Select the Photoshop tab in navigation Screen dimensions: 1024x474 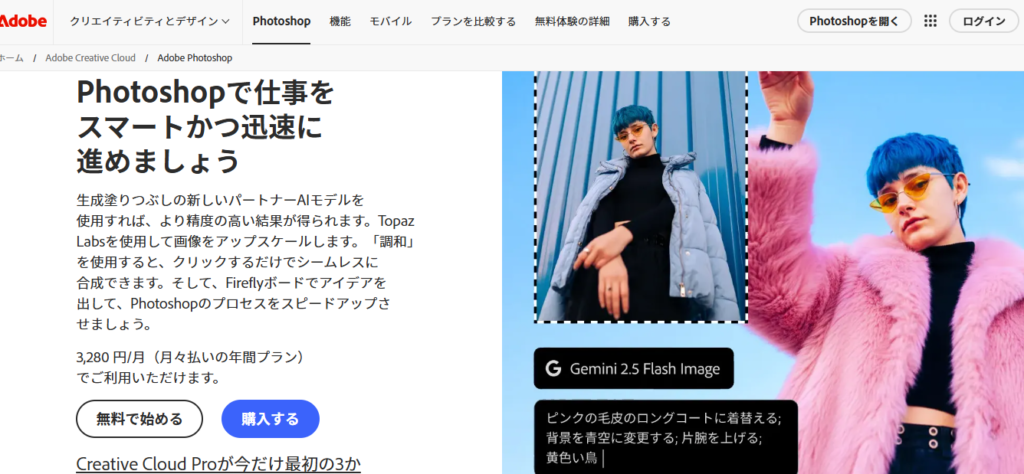[x=281, y=22]
